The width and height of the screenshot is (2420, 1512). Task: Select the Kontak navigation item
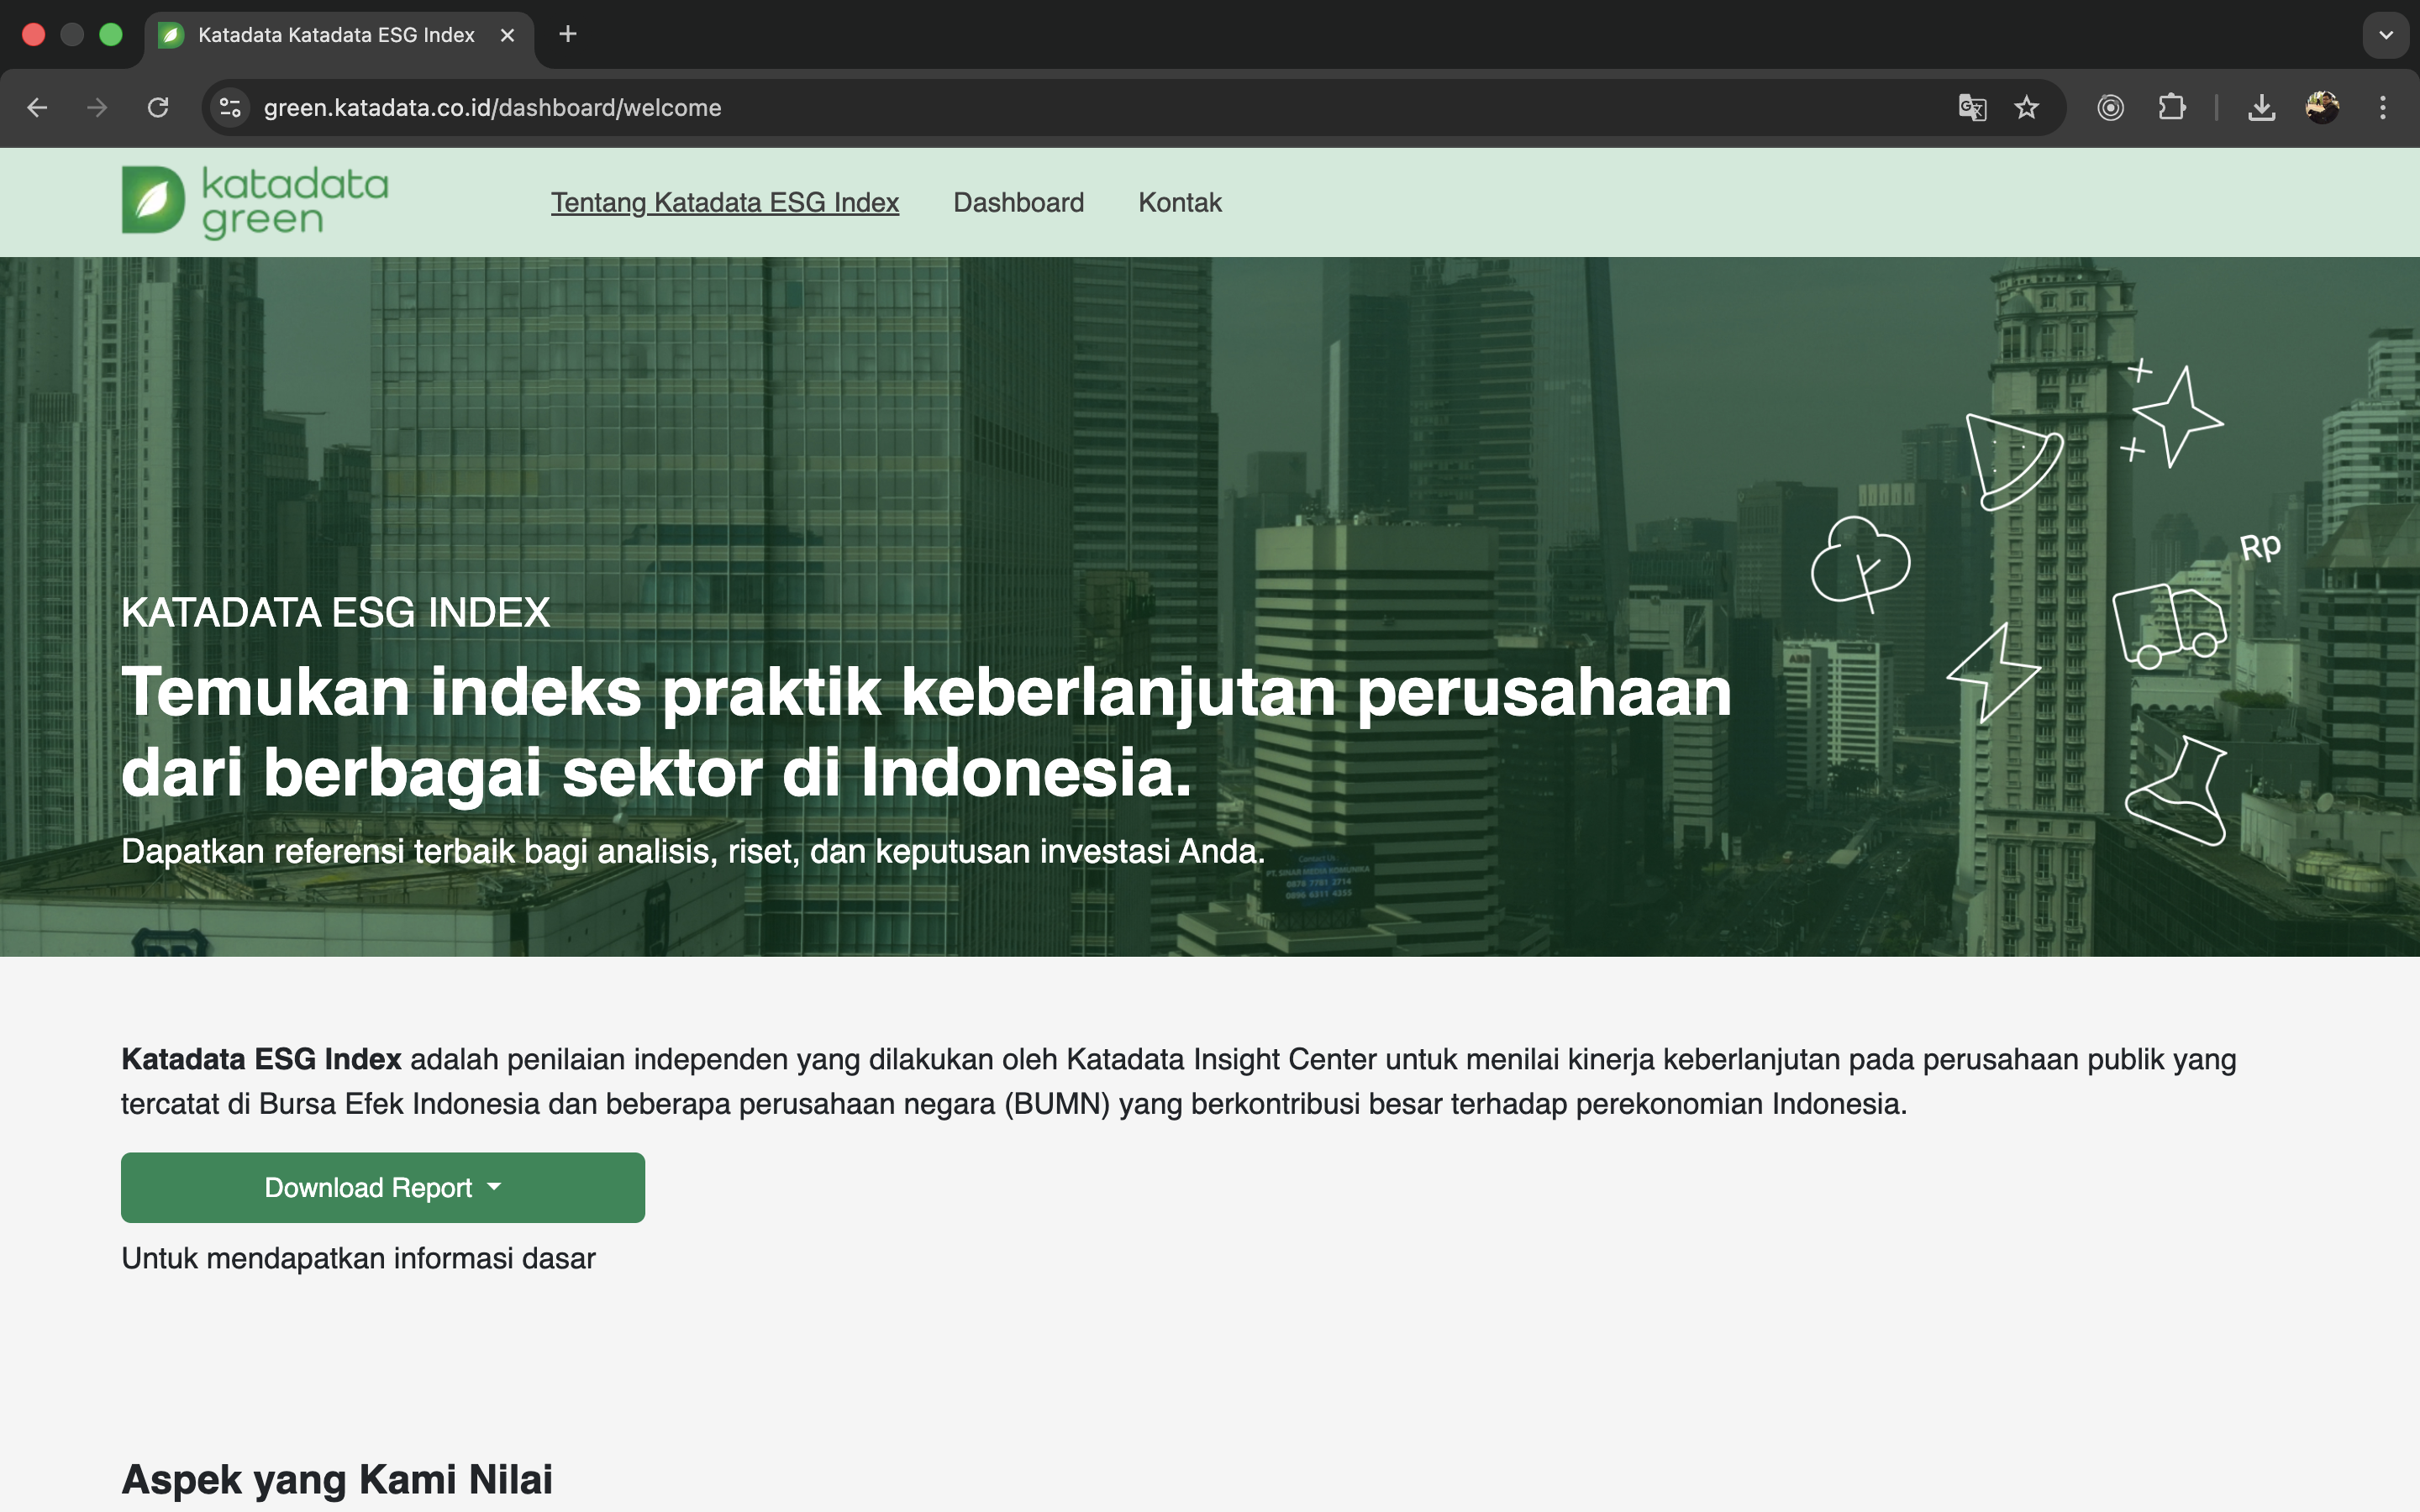(x=1180, y=202)
